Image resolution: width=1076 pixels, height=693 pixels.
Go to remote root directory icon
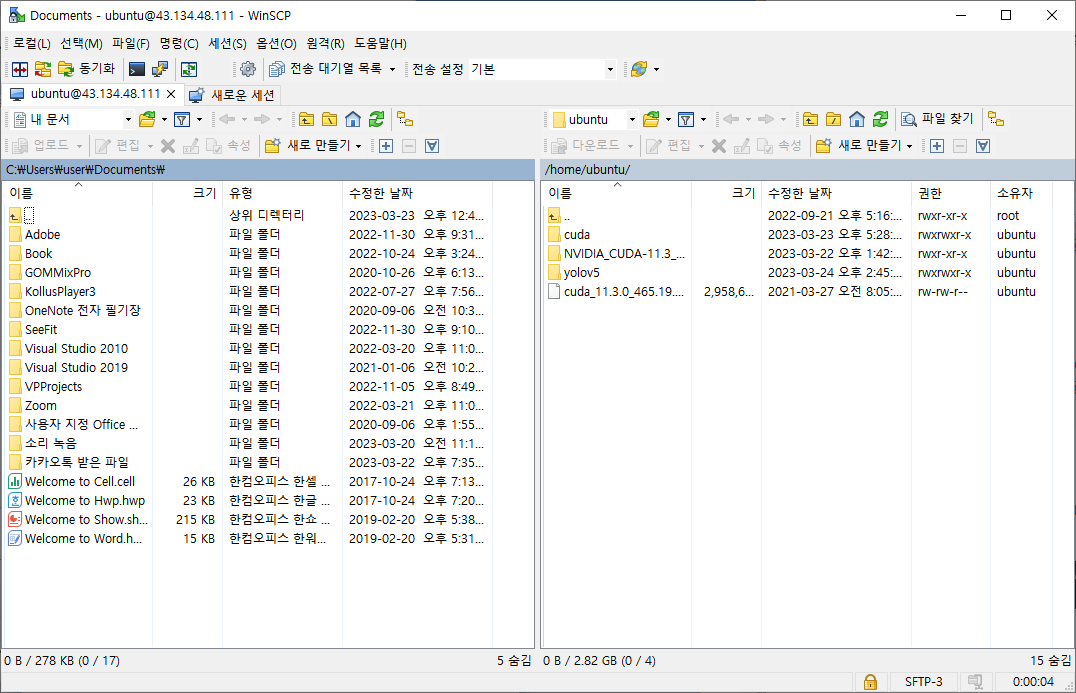[834, 119]
